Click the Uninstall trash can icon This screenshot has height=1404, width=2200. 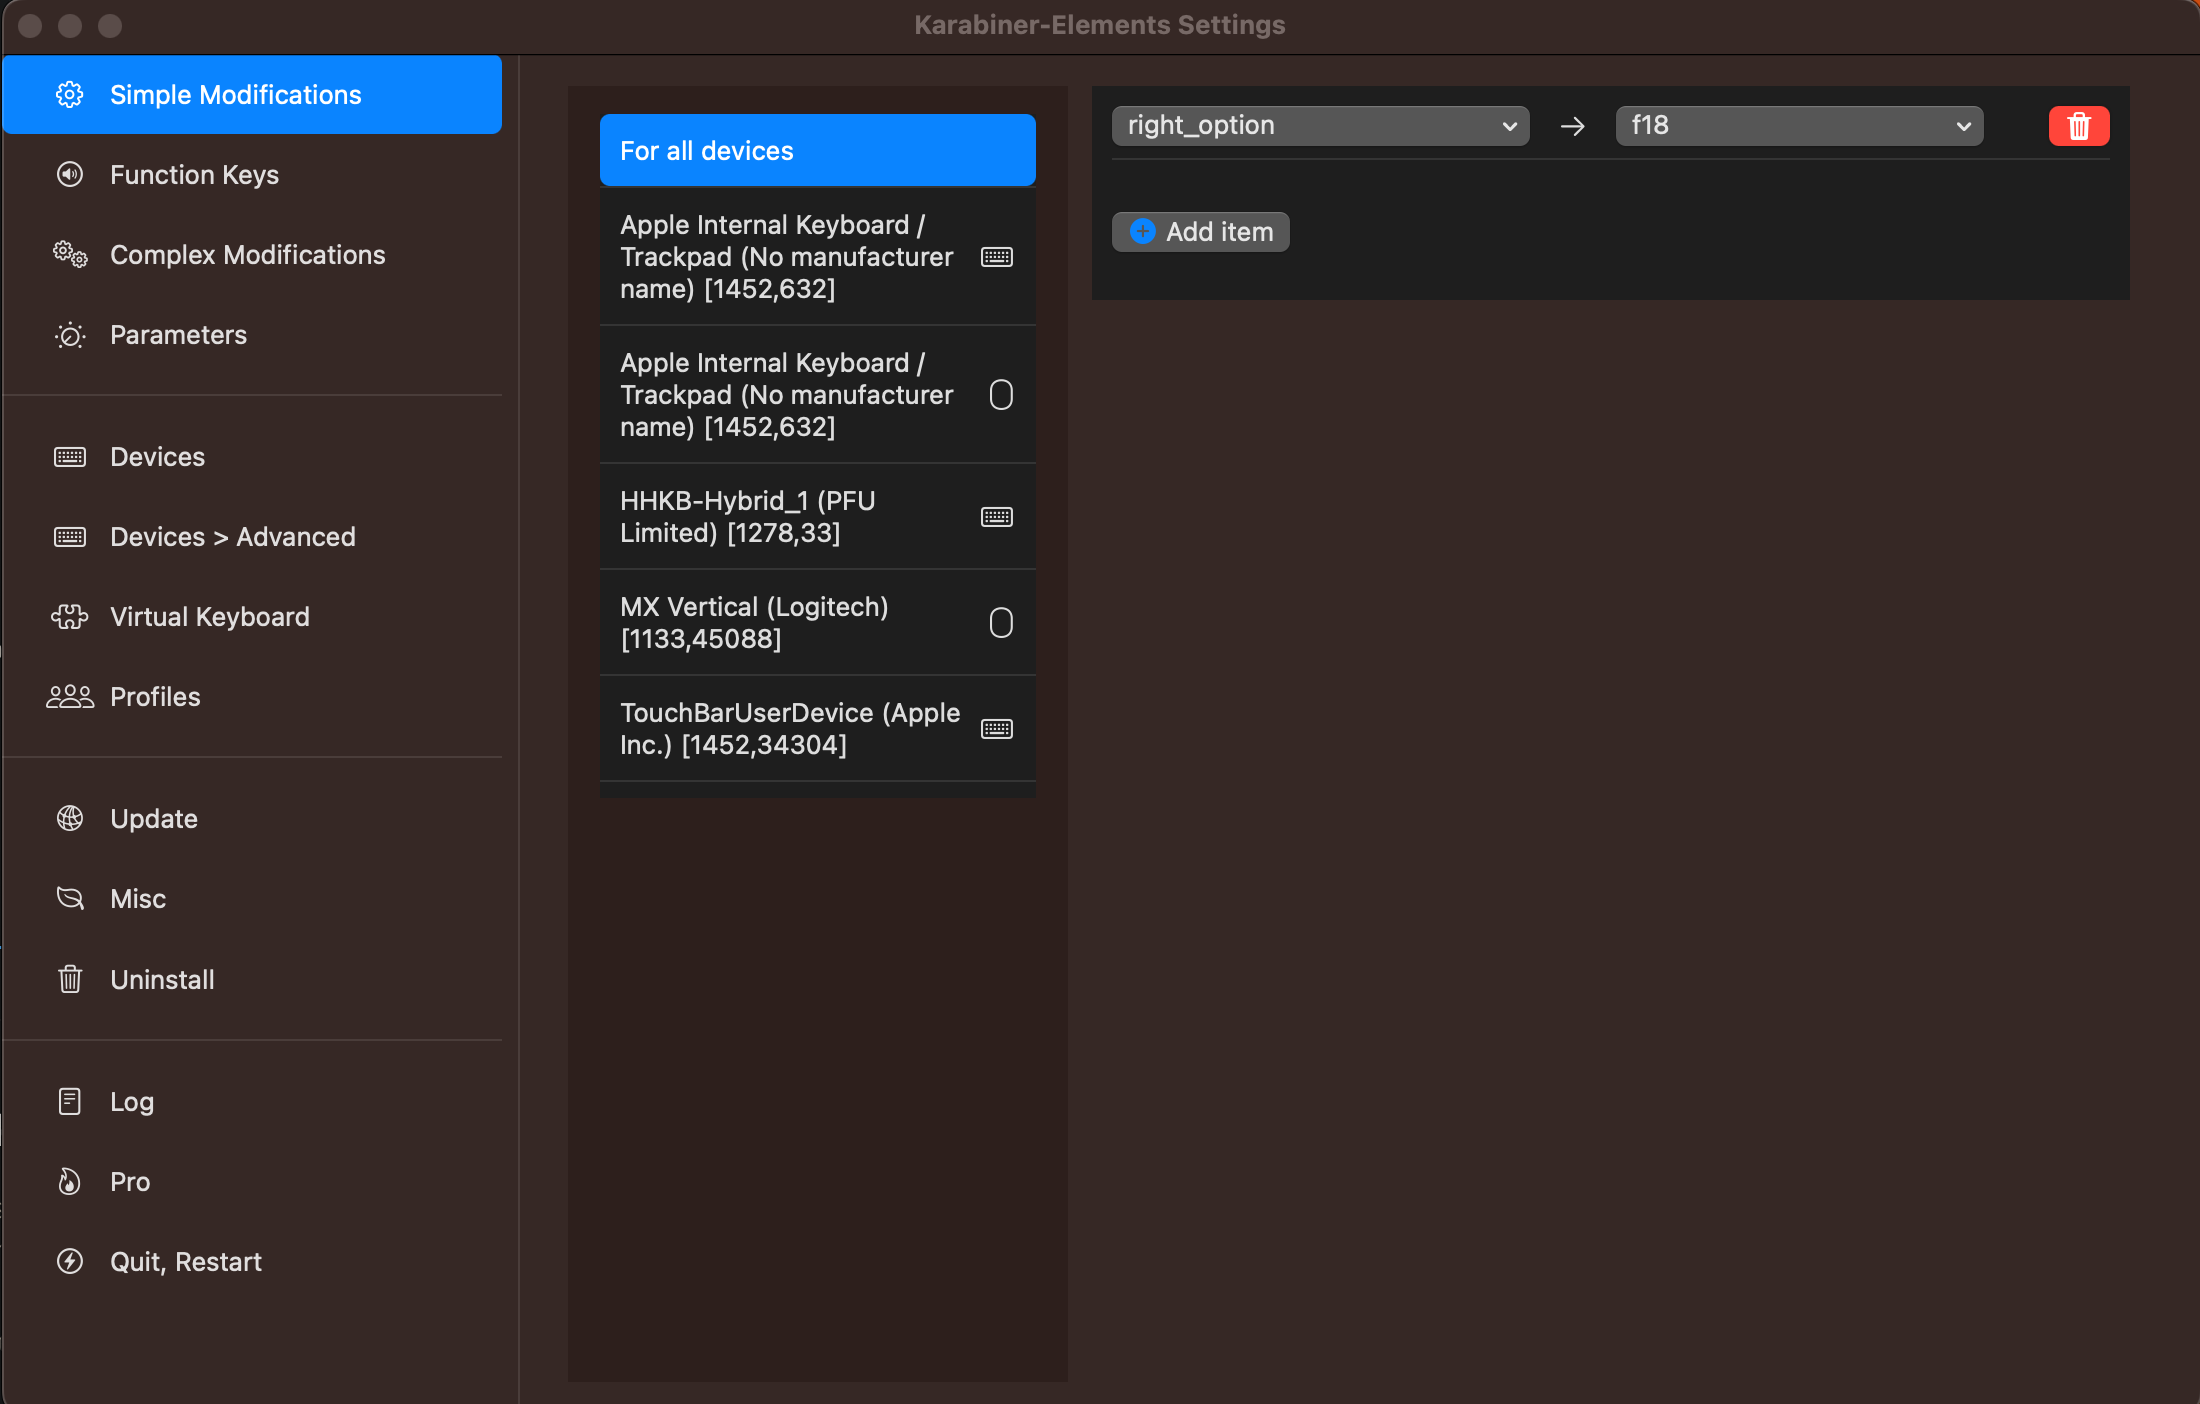(70, 980)
